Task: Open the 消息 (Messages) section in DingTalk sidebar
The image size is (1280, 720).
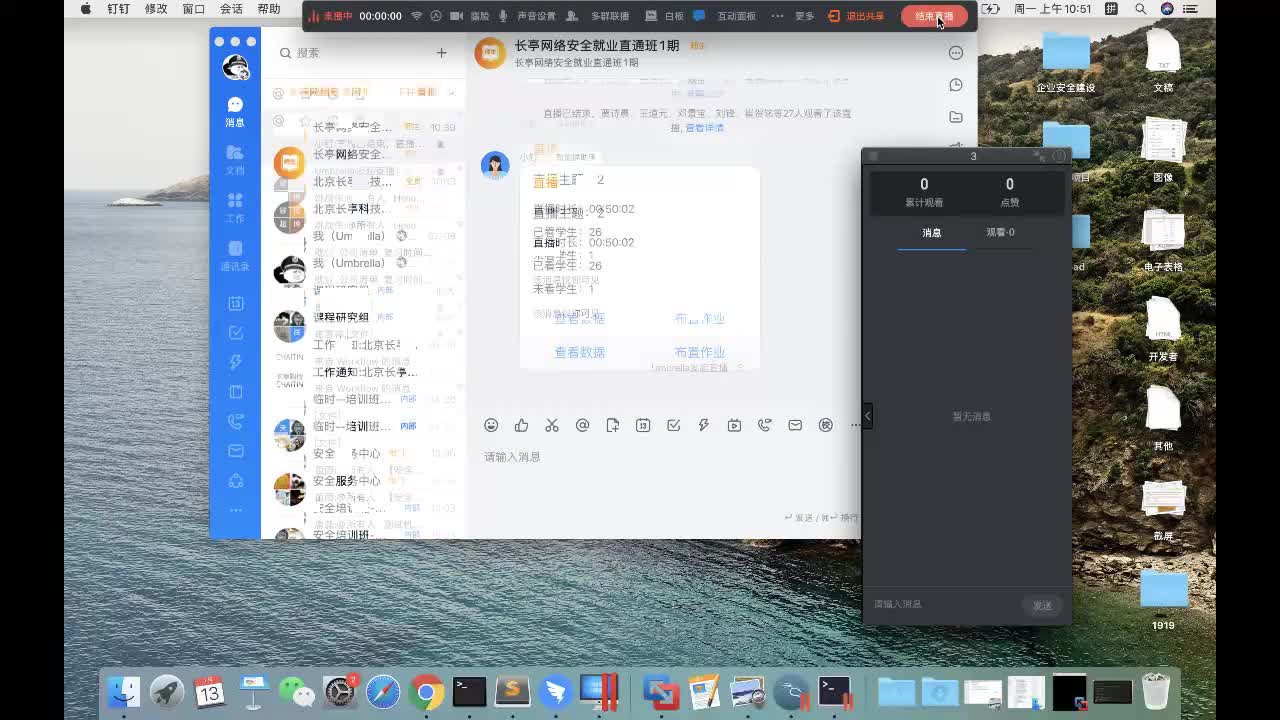Action: pyautogui.click(x=235, y=111)
